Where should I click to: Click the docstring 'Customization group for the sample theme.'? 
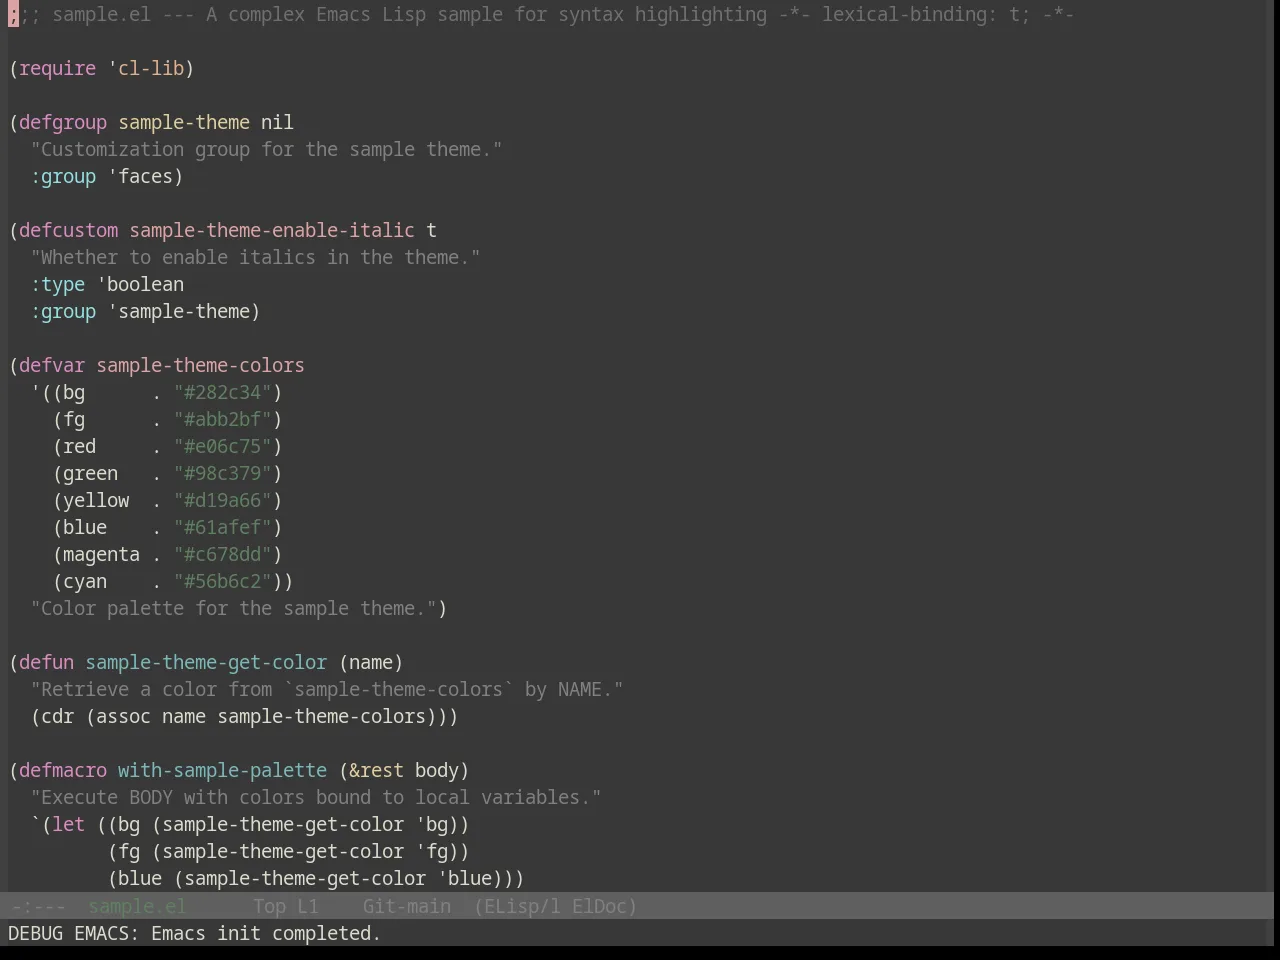click(266, 149)
